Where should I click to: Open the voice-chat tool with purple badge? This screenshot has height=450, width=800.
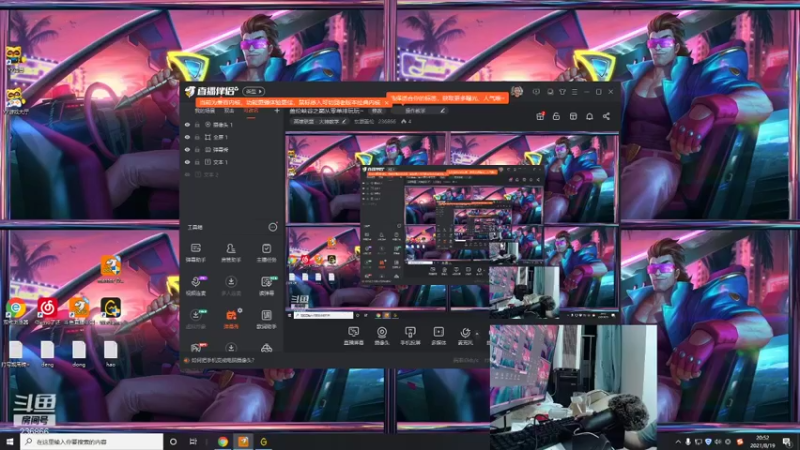pyautogui.click(x=196, y=286)
